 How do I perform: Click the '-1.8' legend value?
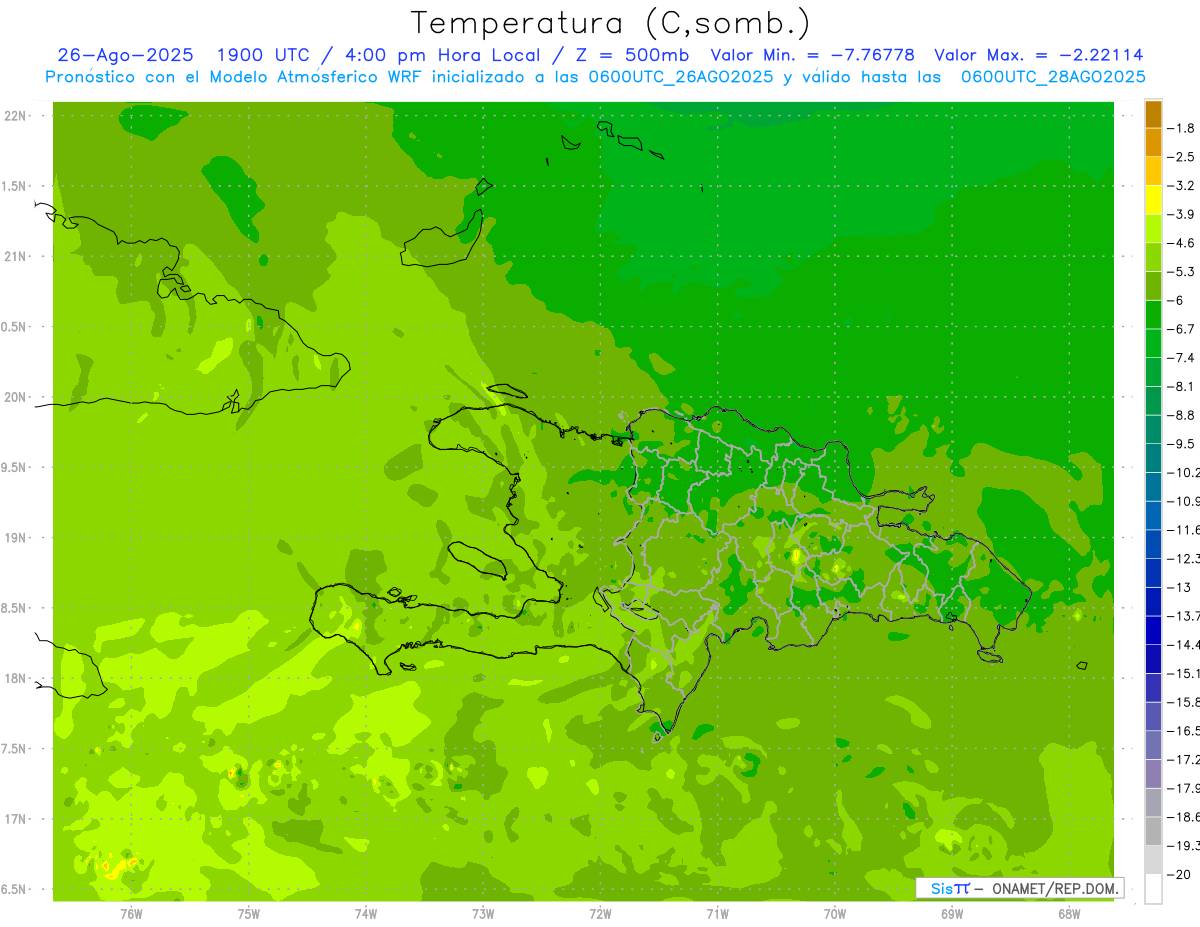[x=1182, y=128]
